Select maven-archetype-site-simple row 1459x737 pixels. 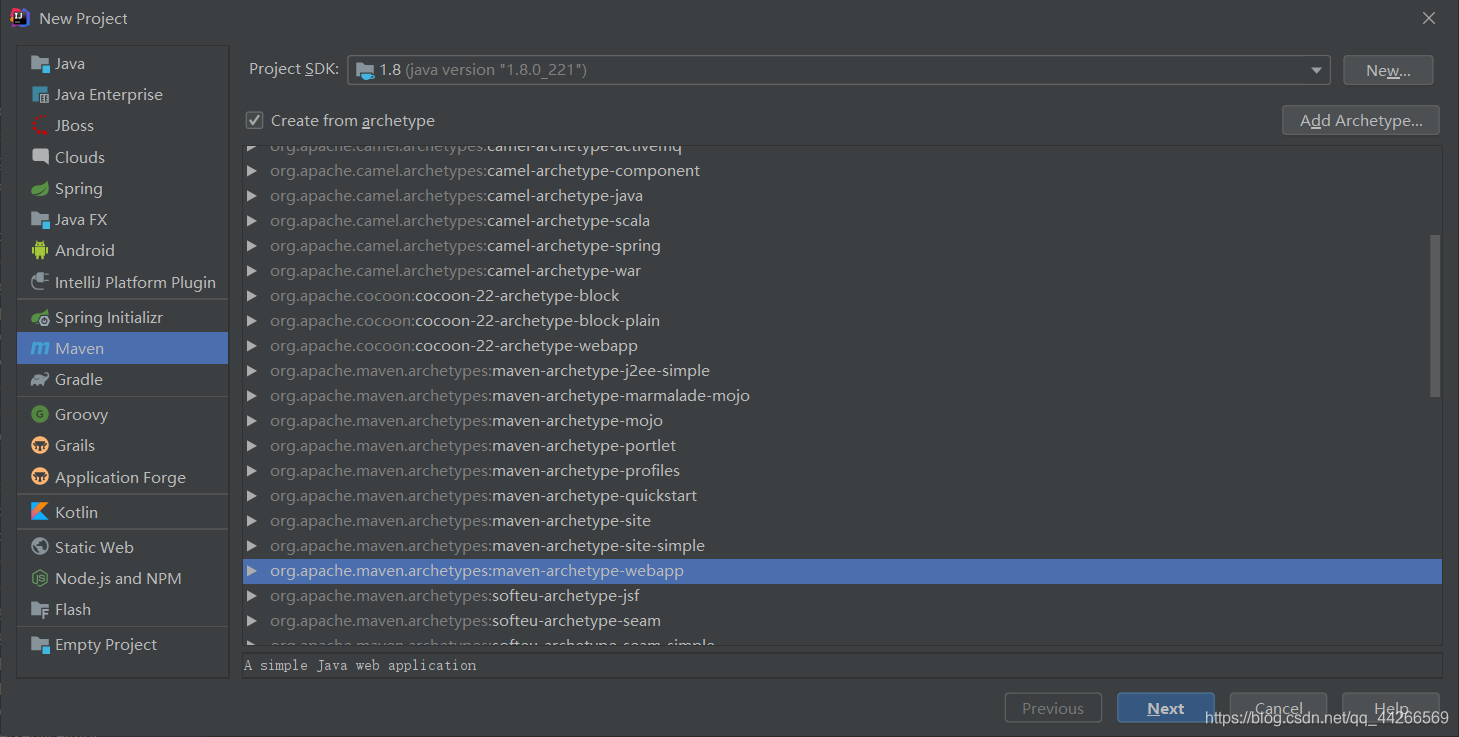tap(842, 546)
